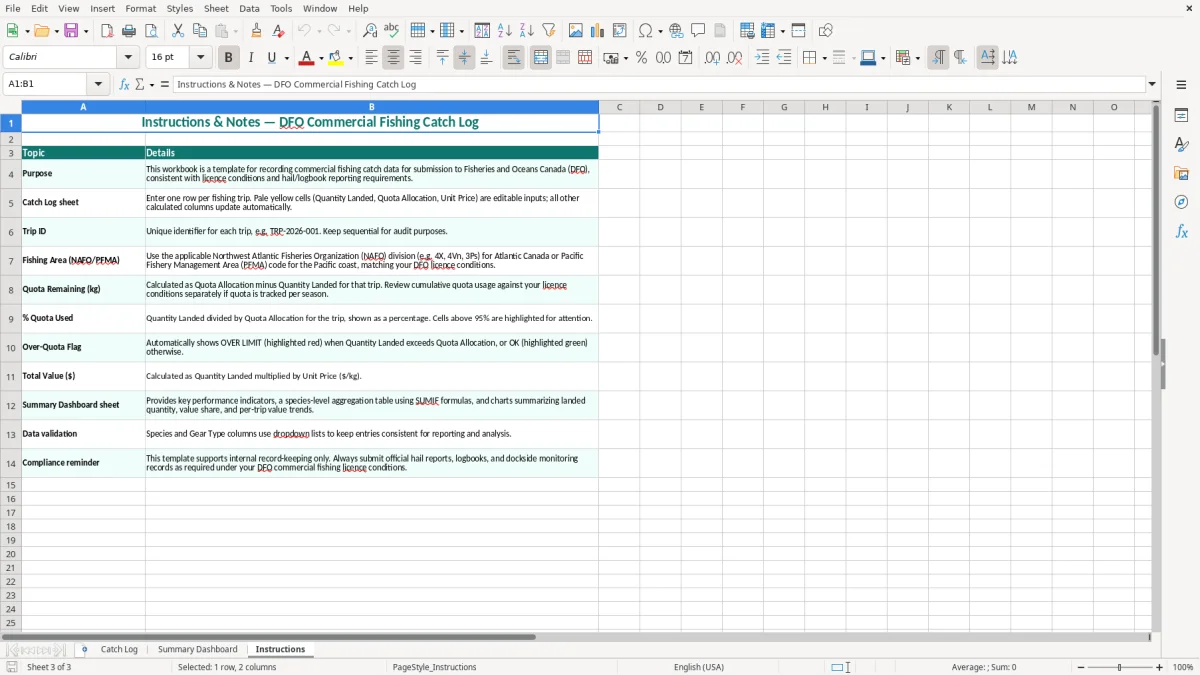1200x675 pixels.
Task: Open Find & Replace tool
Action: (x=370, y=31)
